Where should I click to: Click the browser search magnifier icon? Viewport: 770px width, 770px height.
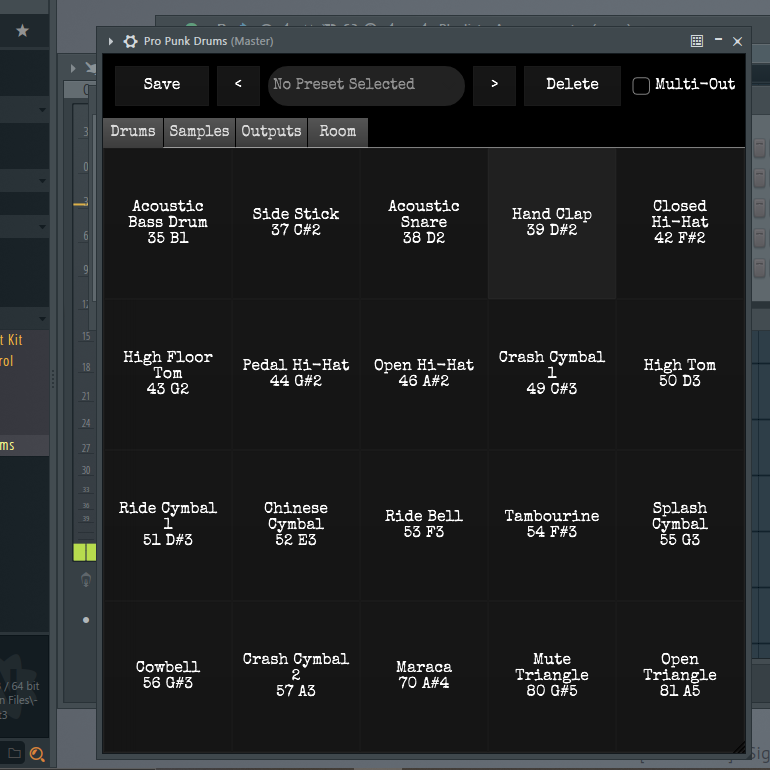tap(37, 754)
